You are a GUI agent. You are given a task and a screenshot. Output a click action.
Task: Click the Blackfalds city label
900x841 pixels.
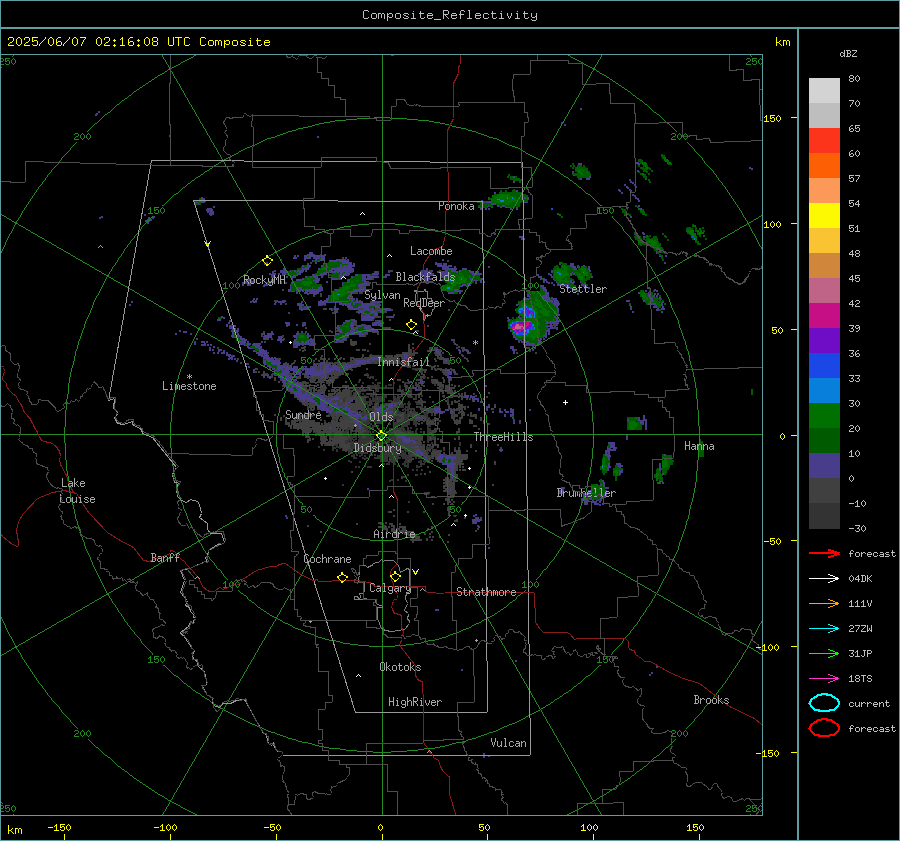coord(425,277)
